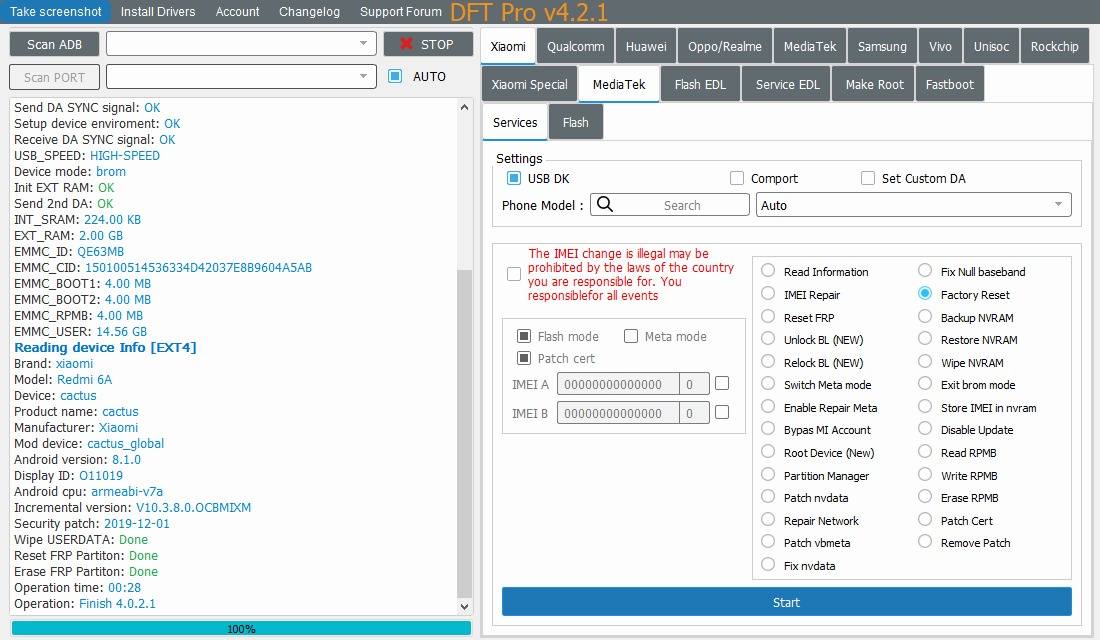Click the Scan PORT button
The image size is (1100, 640).
pyautogui.click(x=54, y=77)
